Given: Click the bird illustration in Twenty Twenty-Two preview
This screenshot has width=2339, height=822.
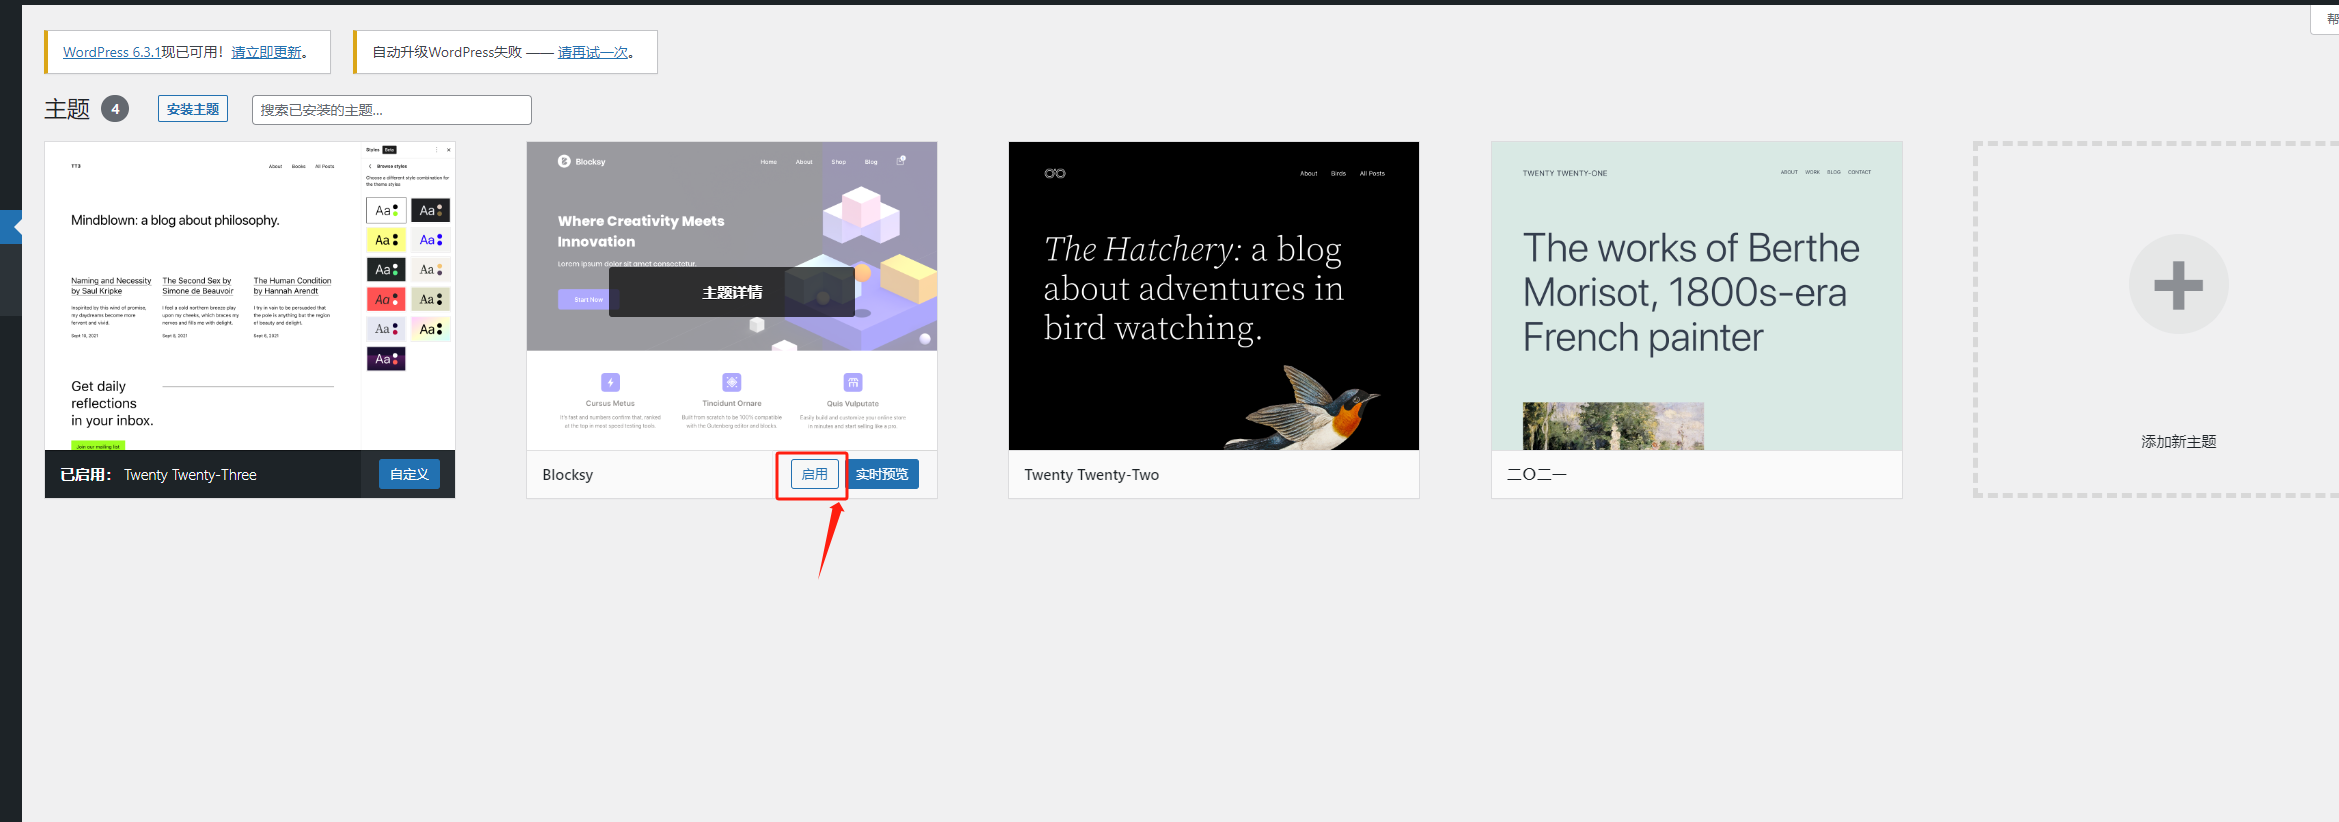Looking at the screenshot, I should pos(1310,410).
